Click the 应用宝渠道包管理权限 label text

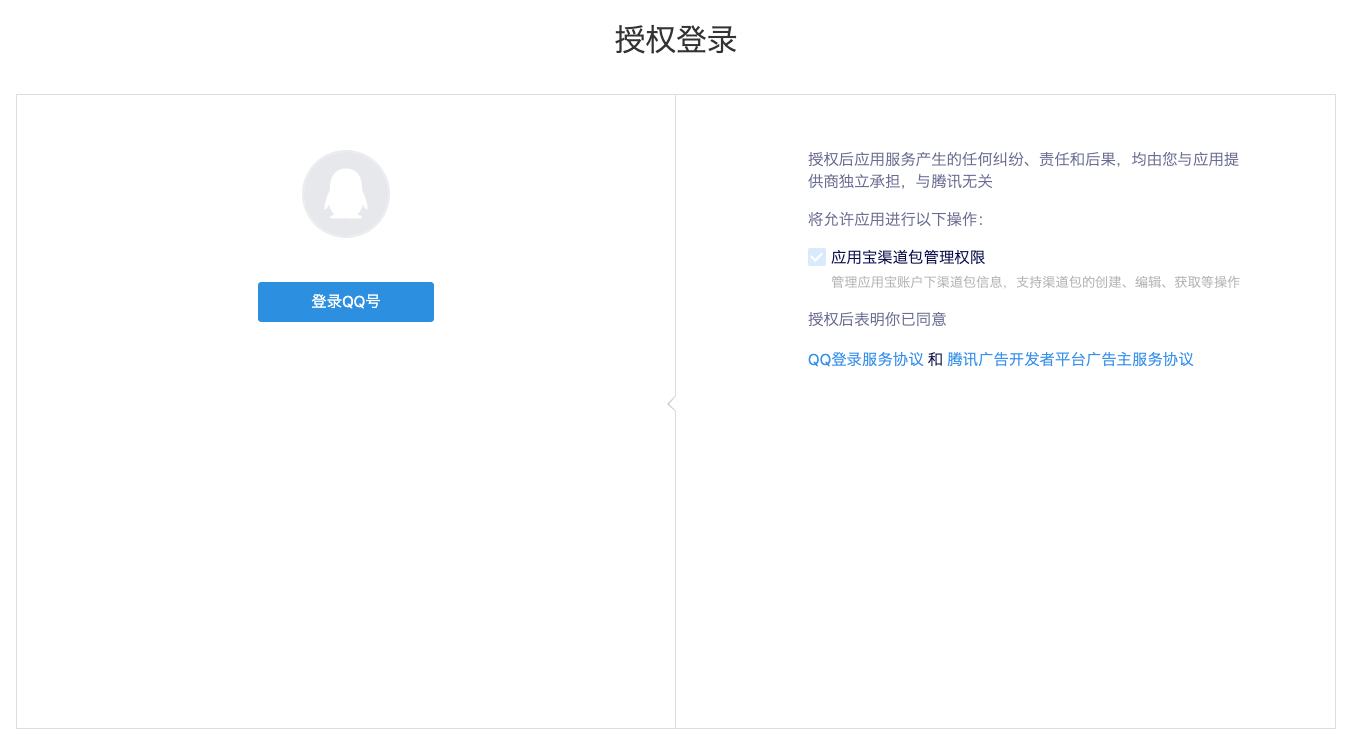(908, 257)
